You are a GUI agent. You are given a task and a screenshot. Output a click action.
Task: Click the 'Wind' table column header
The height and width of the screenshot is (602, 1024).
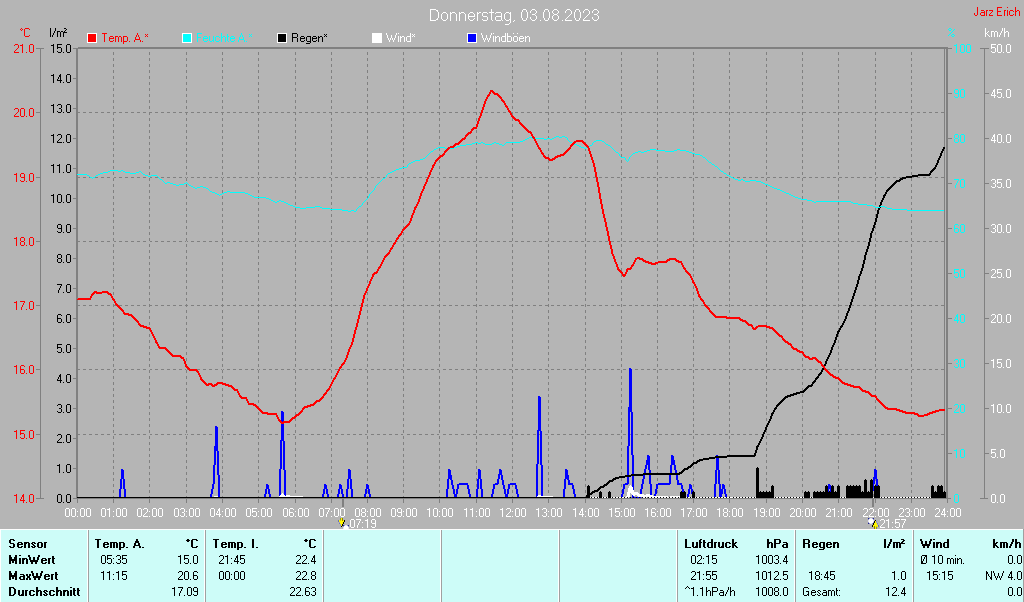point(935,544)
